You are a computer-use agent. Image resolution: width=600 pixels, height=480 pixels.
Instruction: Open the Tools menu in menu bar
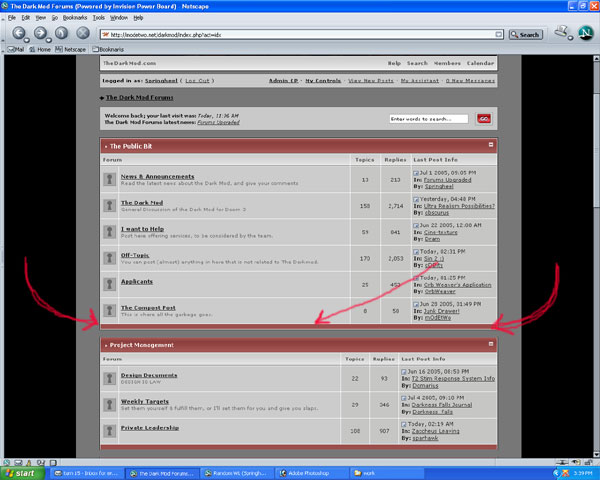point(98,17)
